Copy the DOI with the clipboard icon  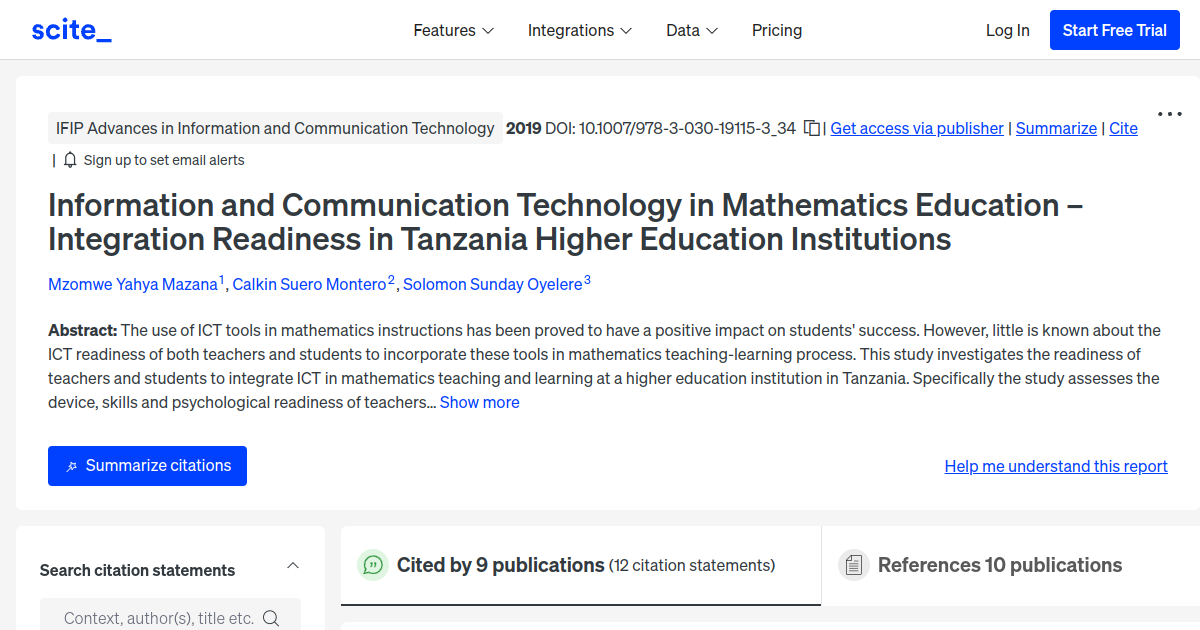point(812,128)
